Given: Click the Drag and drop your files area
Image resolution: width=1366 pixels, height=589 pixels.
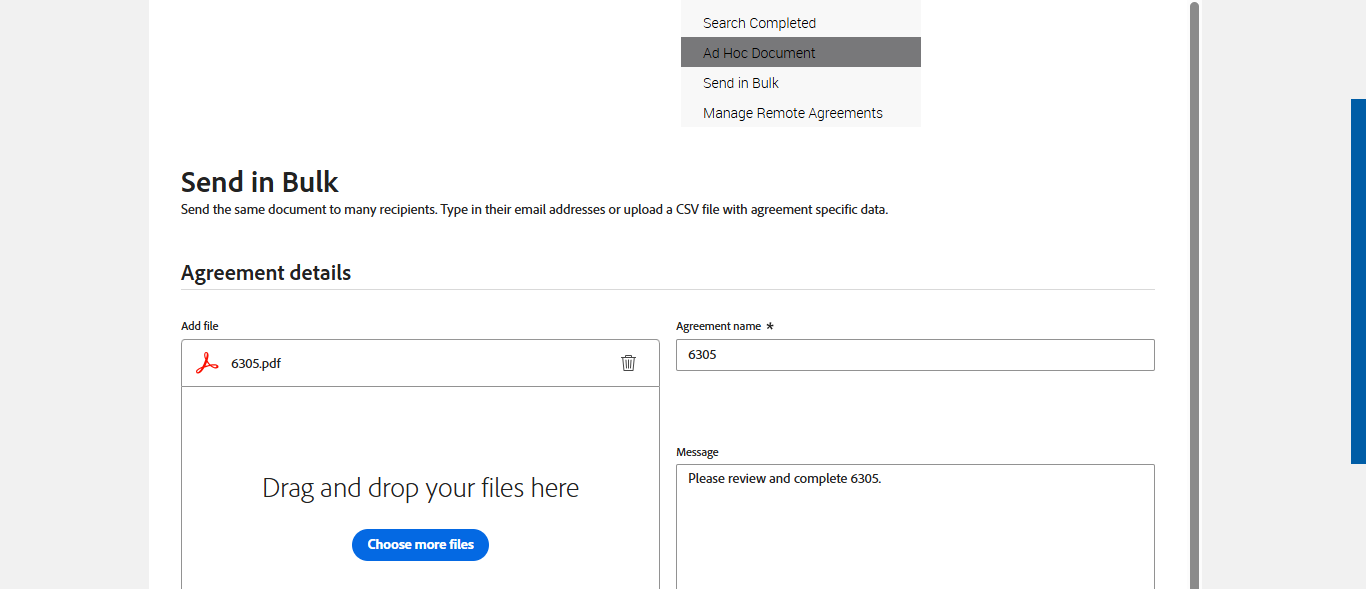Looking at the screenshot, I should coord(420,488).
